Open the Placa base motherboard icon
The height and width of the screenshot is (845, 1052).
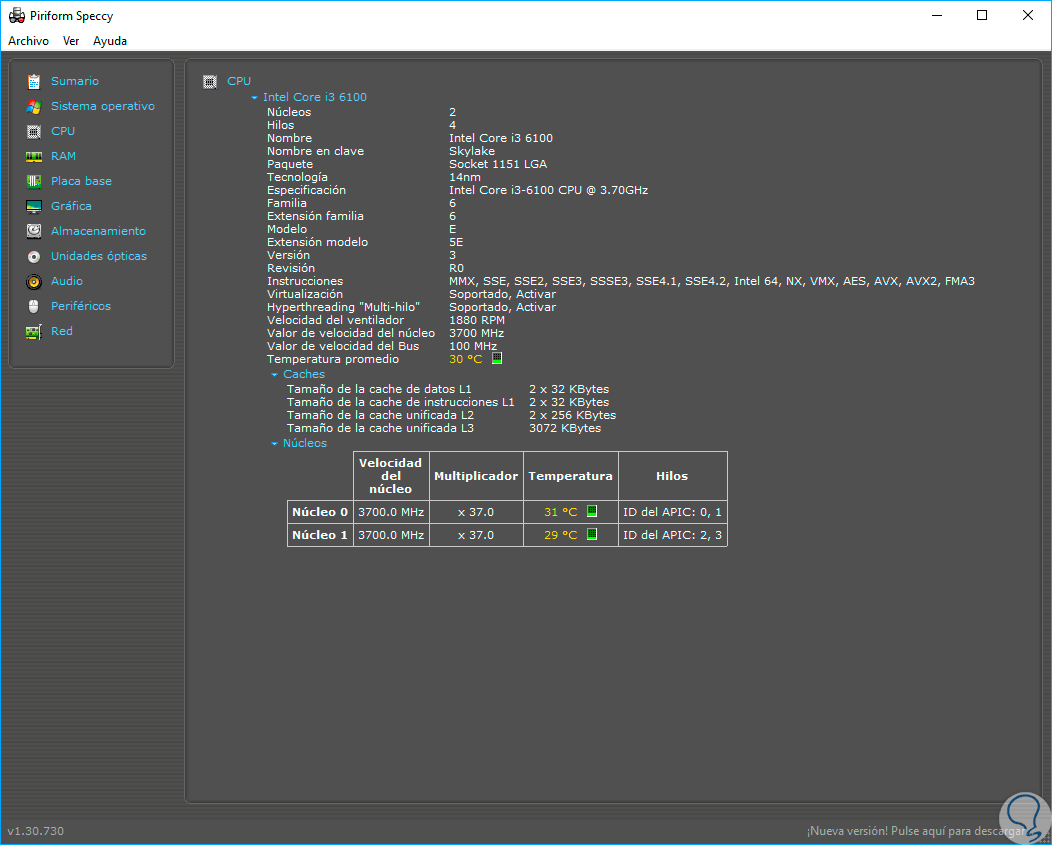coord(34,181)
